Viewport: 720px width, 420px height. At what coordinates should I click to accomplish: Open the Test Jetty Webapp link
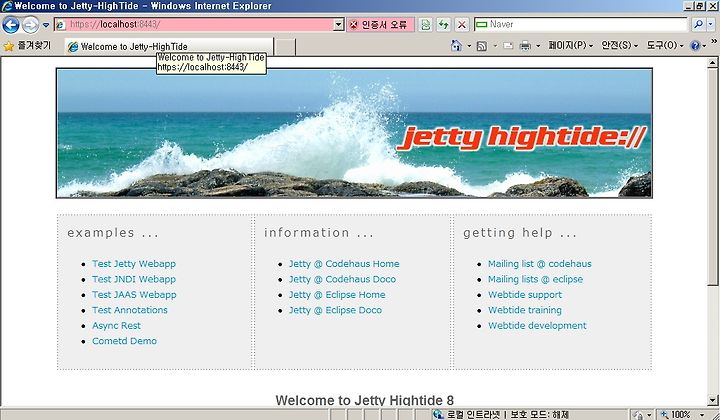[134, 263]
